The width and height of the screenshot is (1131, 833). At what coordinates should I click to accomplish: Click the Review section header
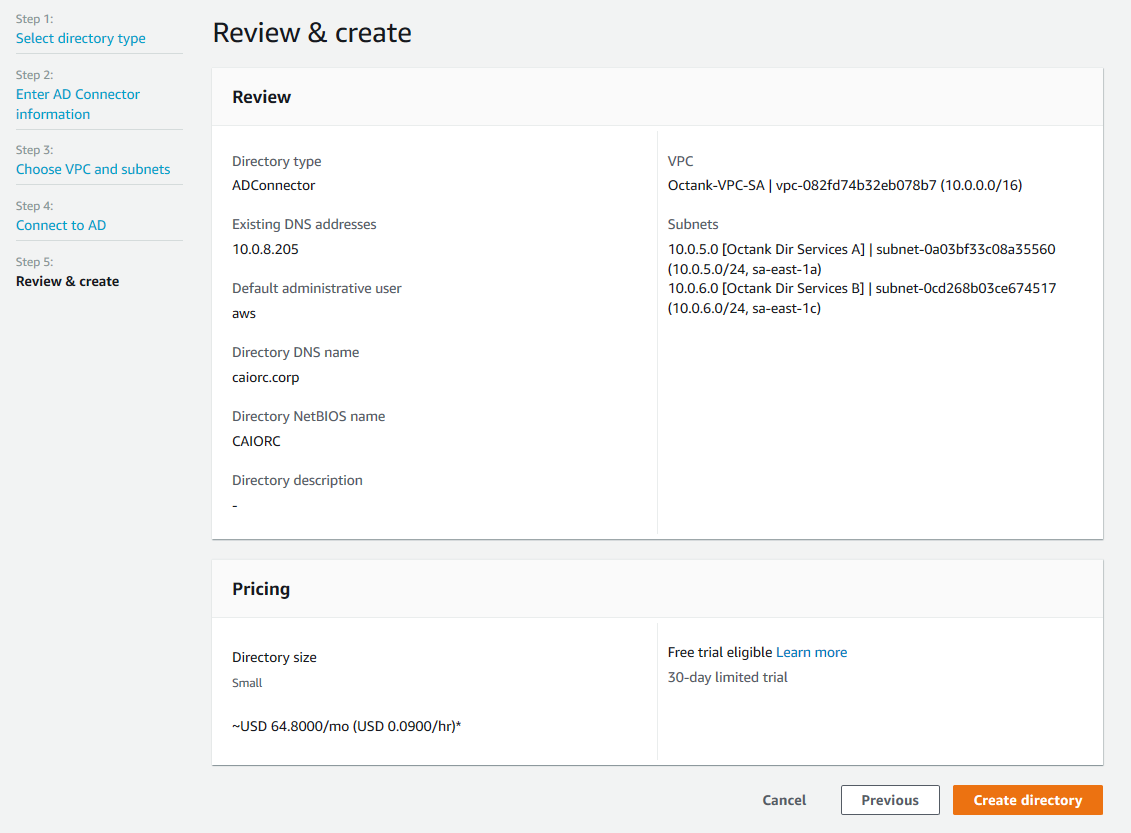point(261,97)
